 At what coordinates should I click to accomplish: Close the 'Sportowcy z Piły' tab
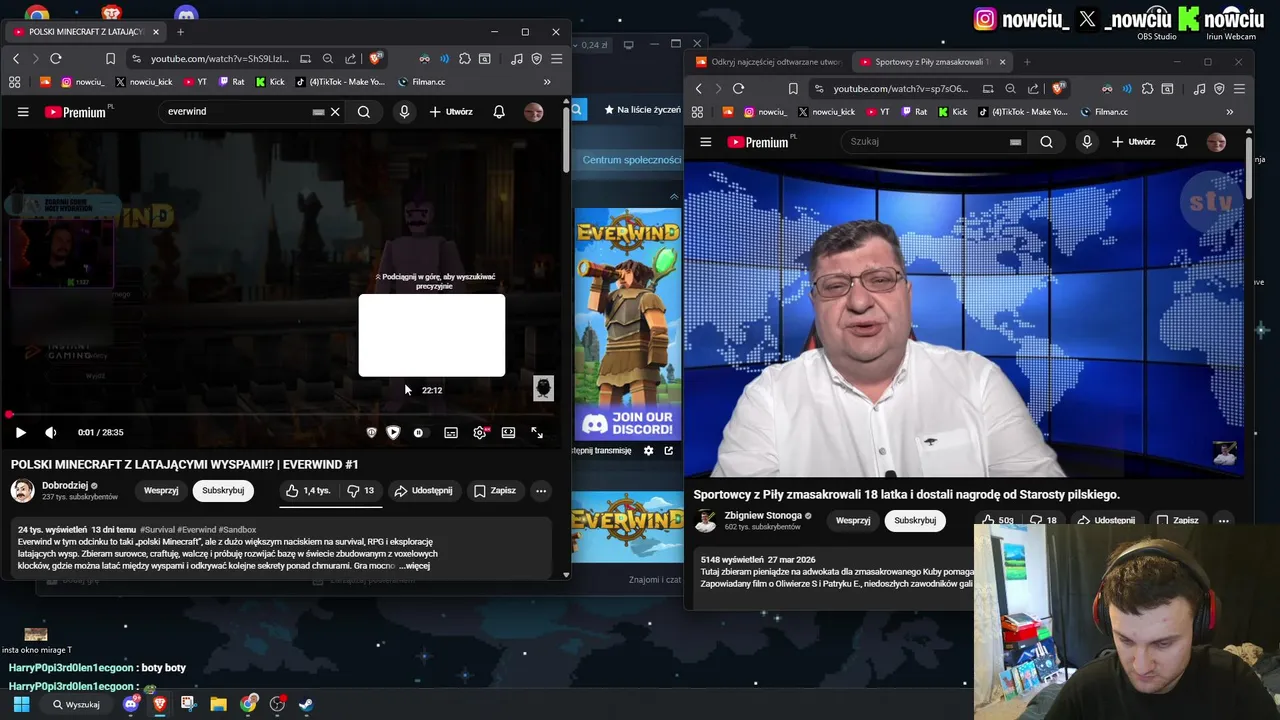[1002, 62]
